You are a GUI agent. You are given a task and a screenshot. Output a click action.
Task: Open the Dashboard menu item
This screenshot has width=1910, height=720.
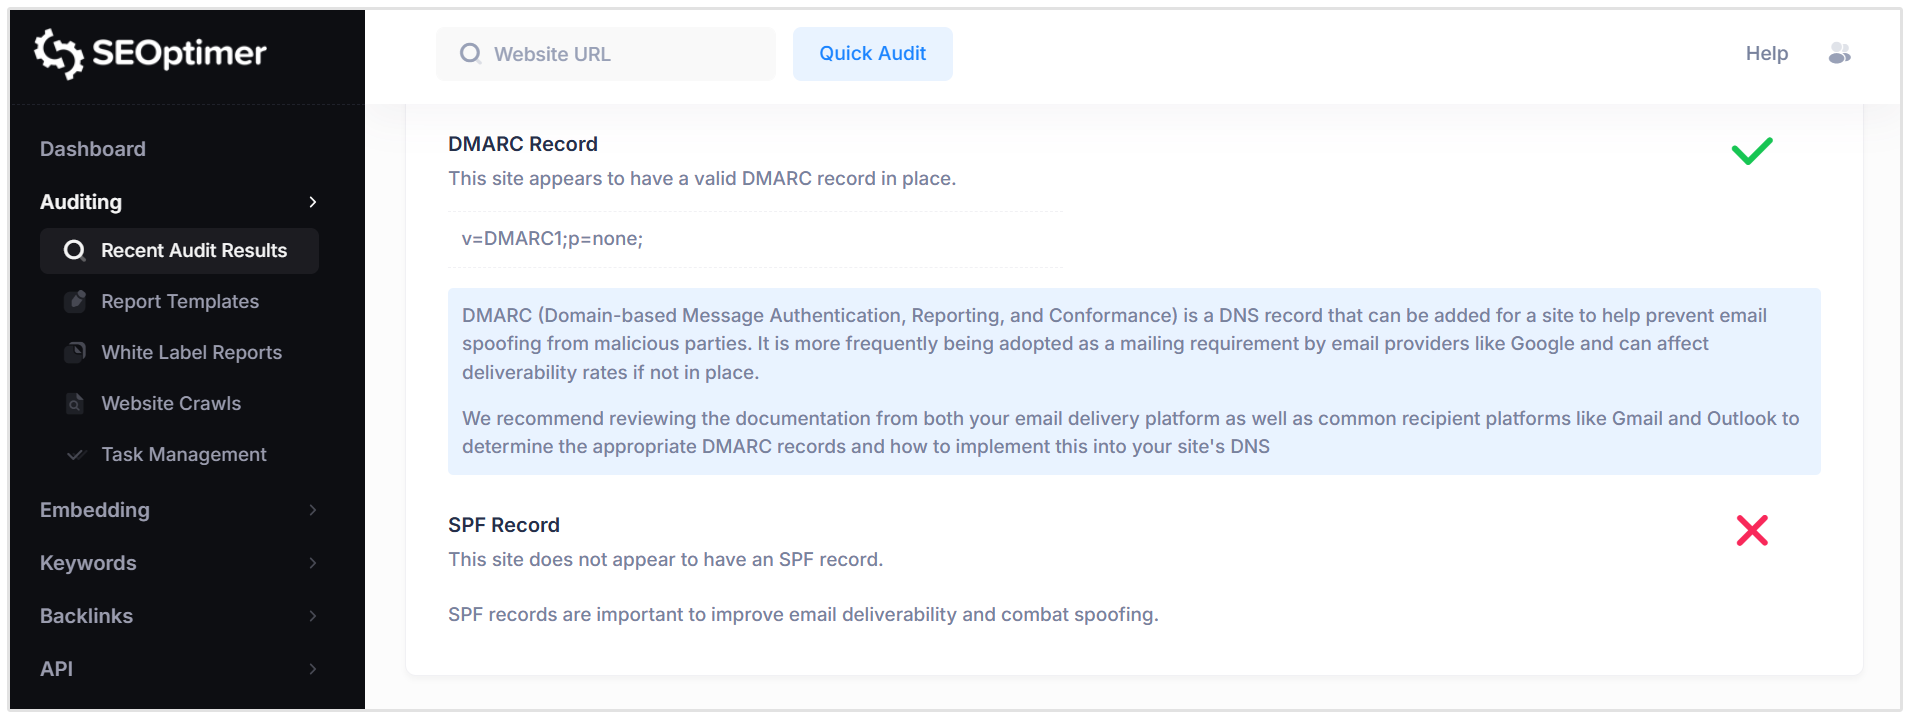[93, 149]
